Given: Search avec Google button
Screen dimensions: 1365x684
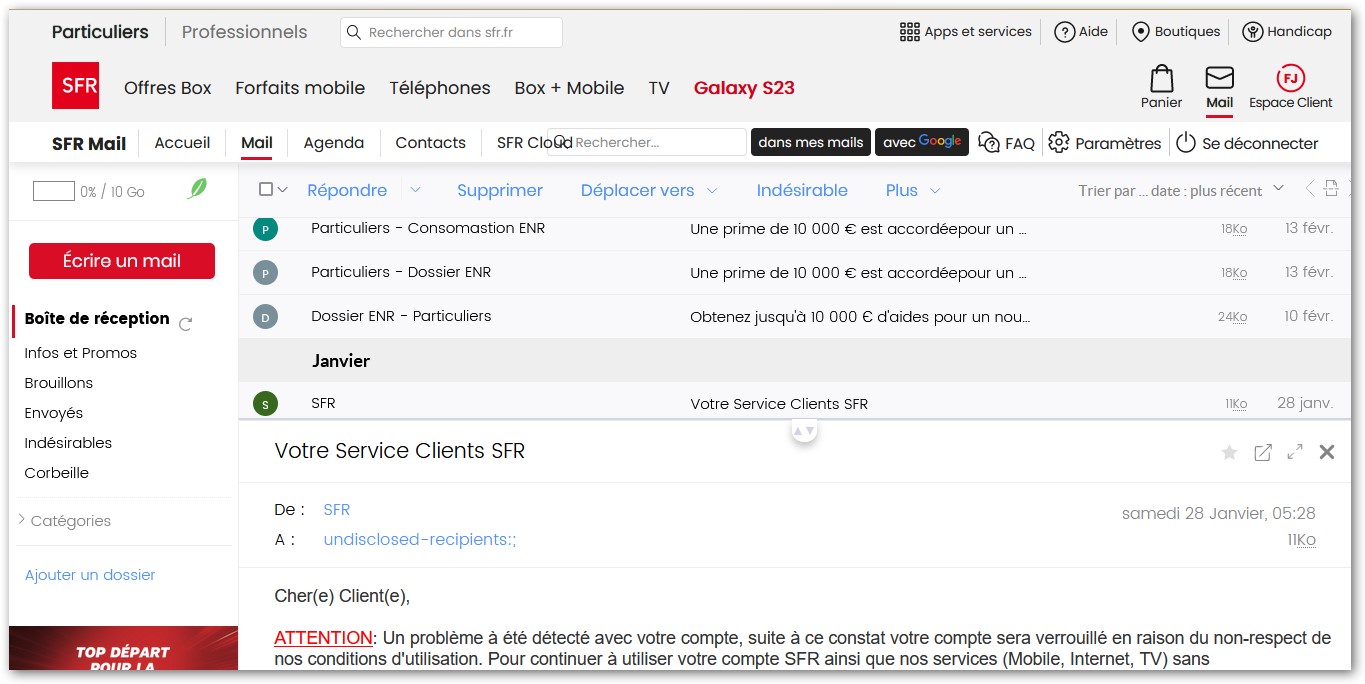Looking at the screenshot, I should coord(922,142).
